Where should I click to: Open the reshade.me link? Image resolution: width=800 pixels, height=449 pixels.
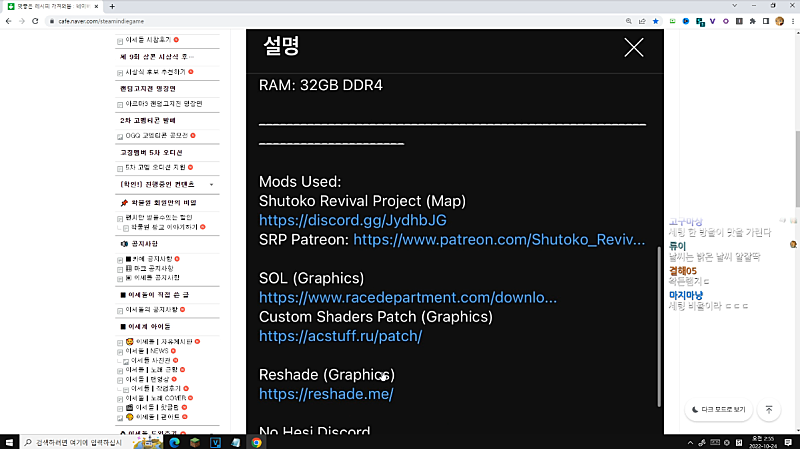point(326,394)
